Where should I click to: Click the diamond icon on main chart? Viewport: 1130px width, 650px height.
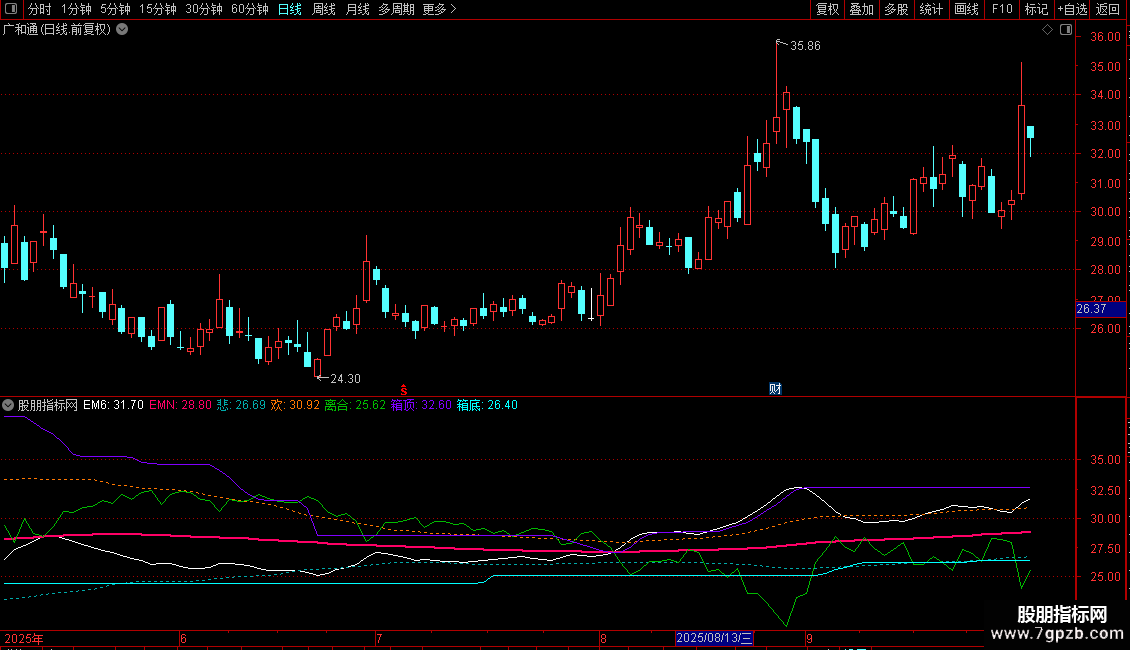[1047, 30]
